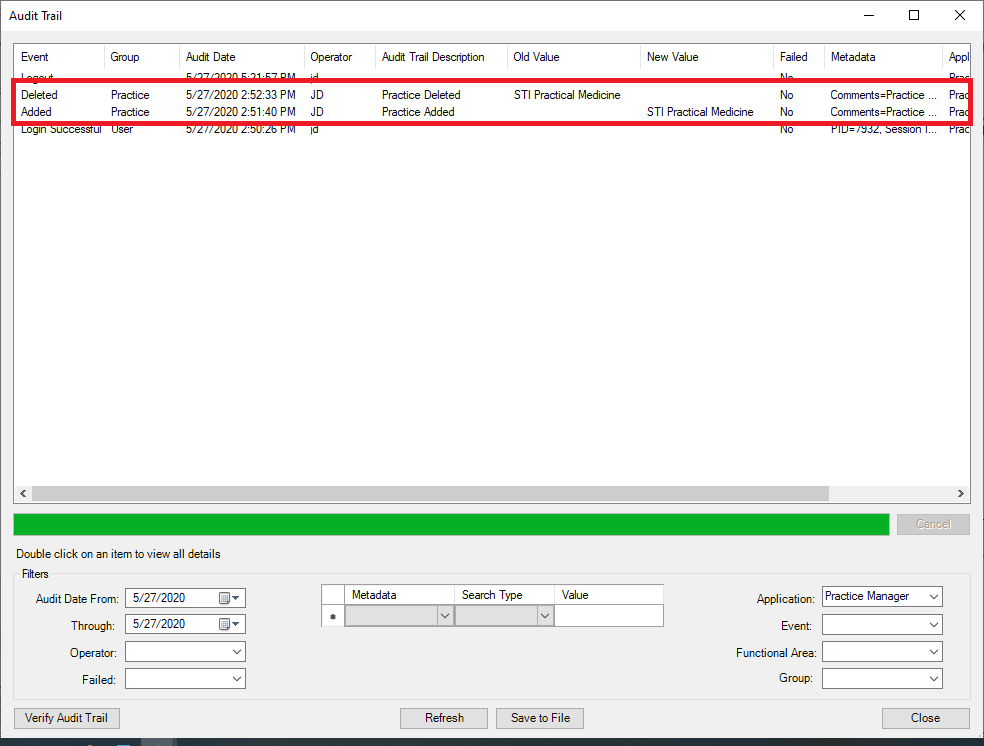This screenshot has width=984, height=746.
Task: Select the Practice Deleted audit row
Action: (420, 95)
